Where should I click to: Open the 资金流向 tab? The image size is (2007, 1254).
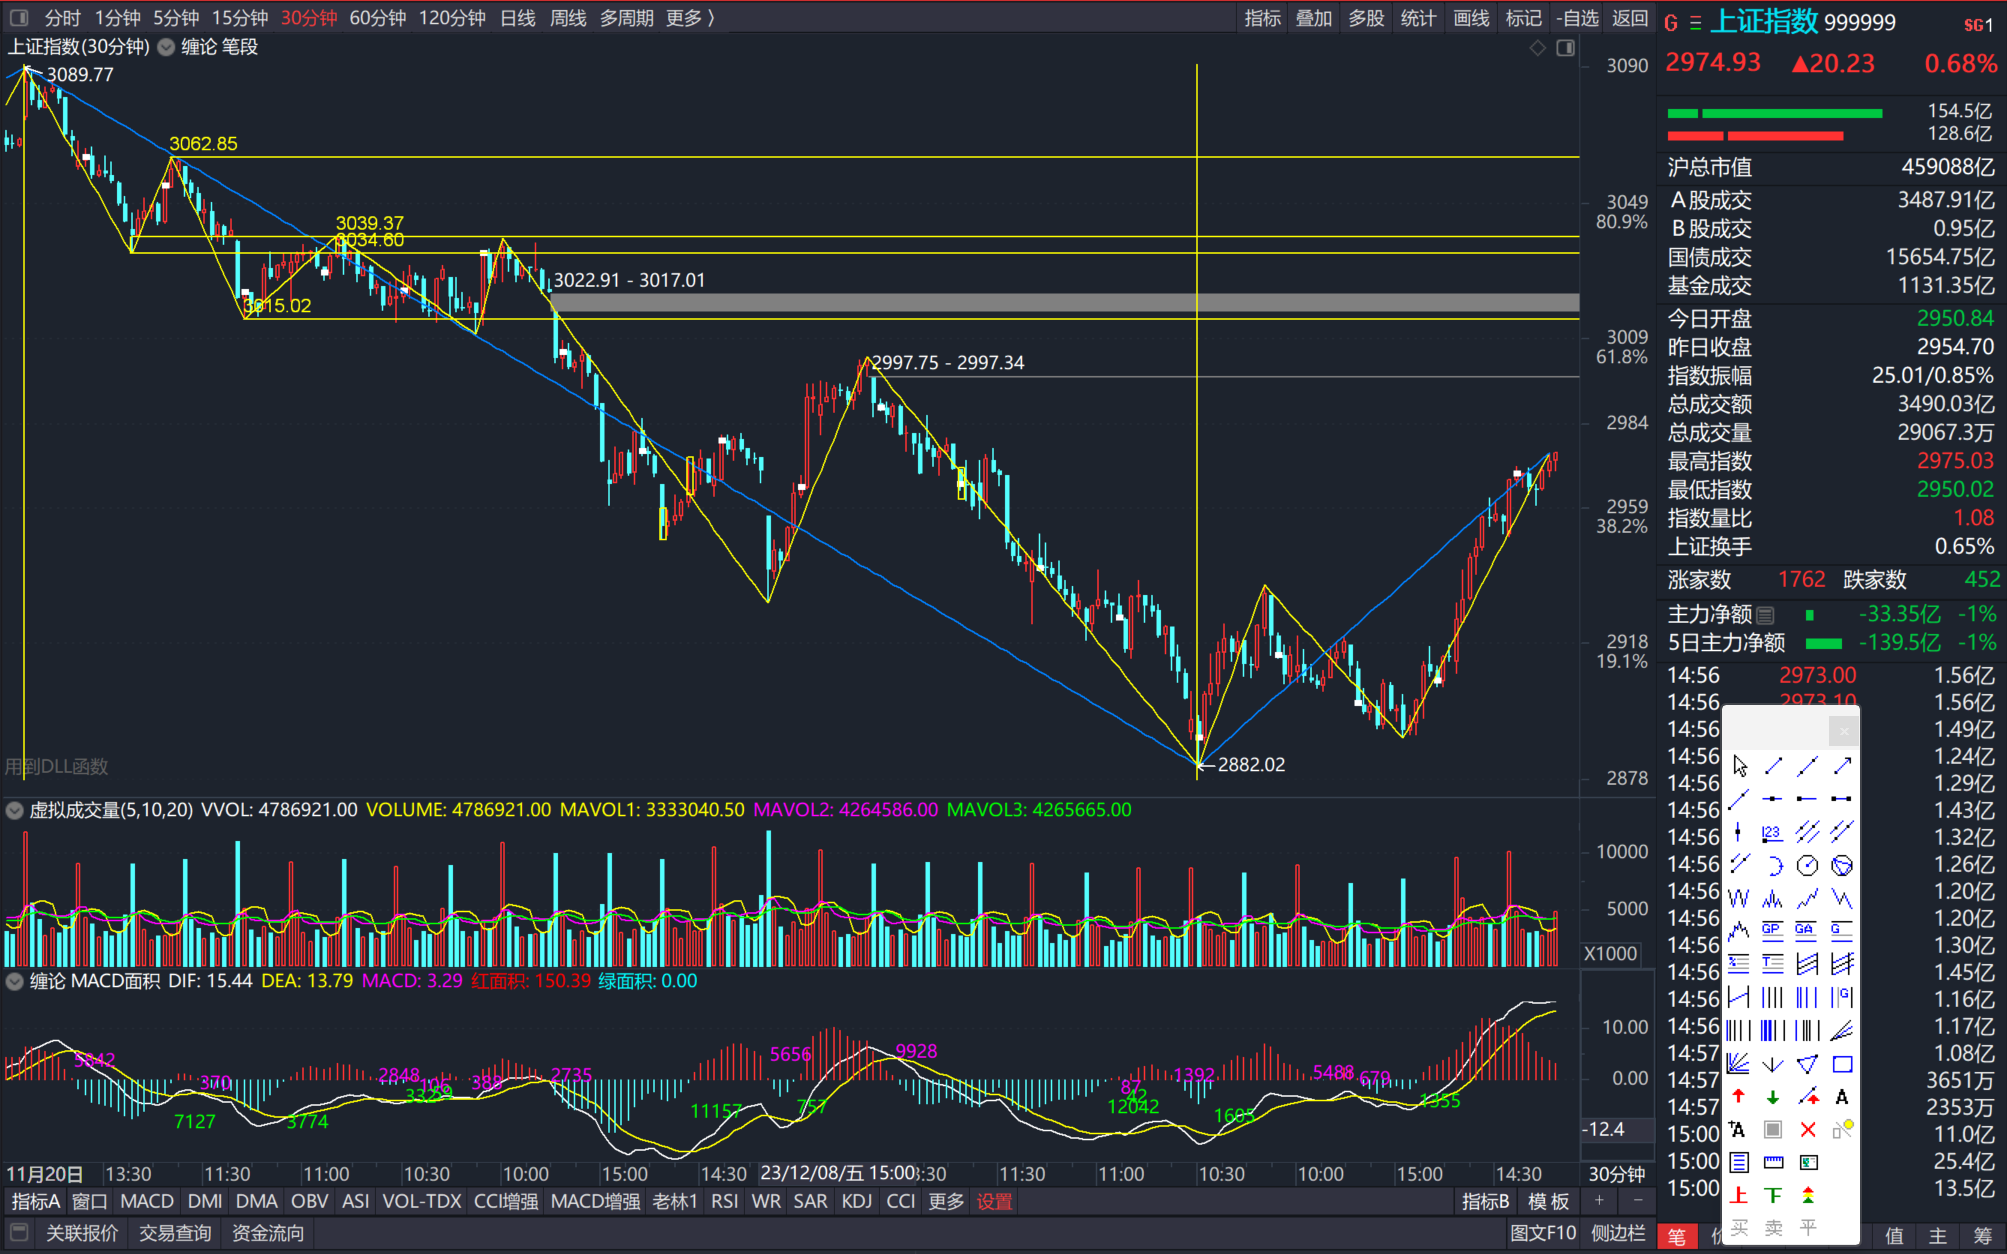click(268, 1233)
